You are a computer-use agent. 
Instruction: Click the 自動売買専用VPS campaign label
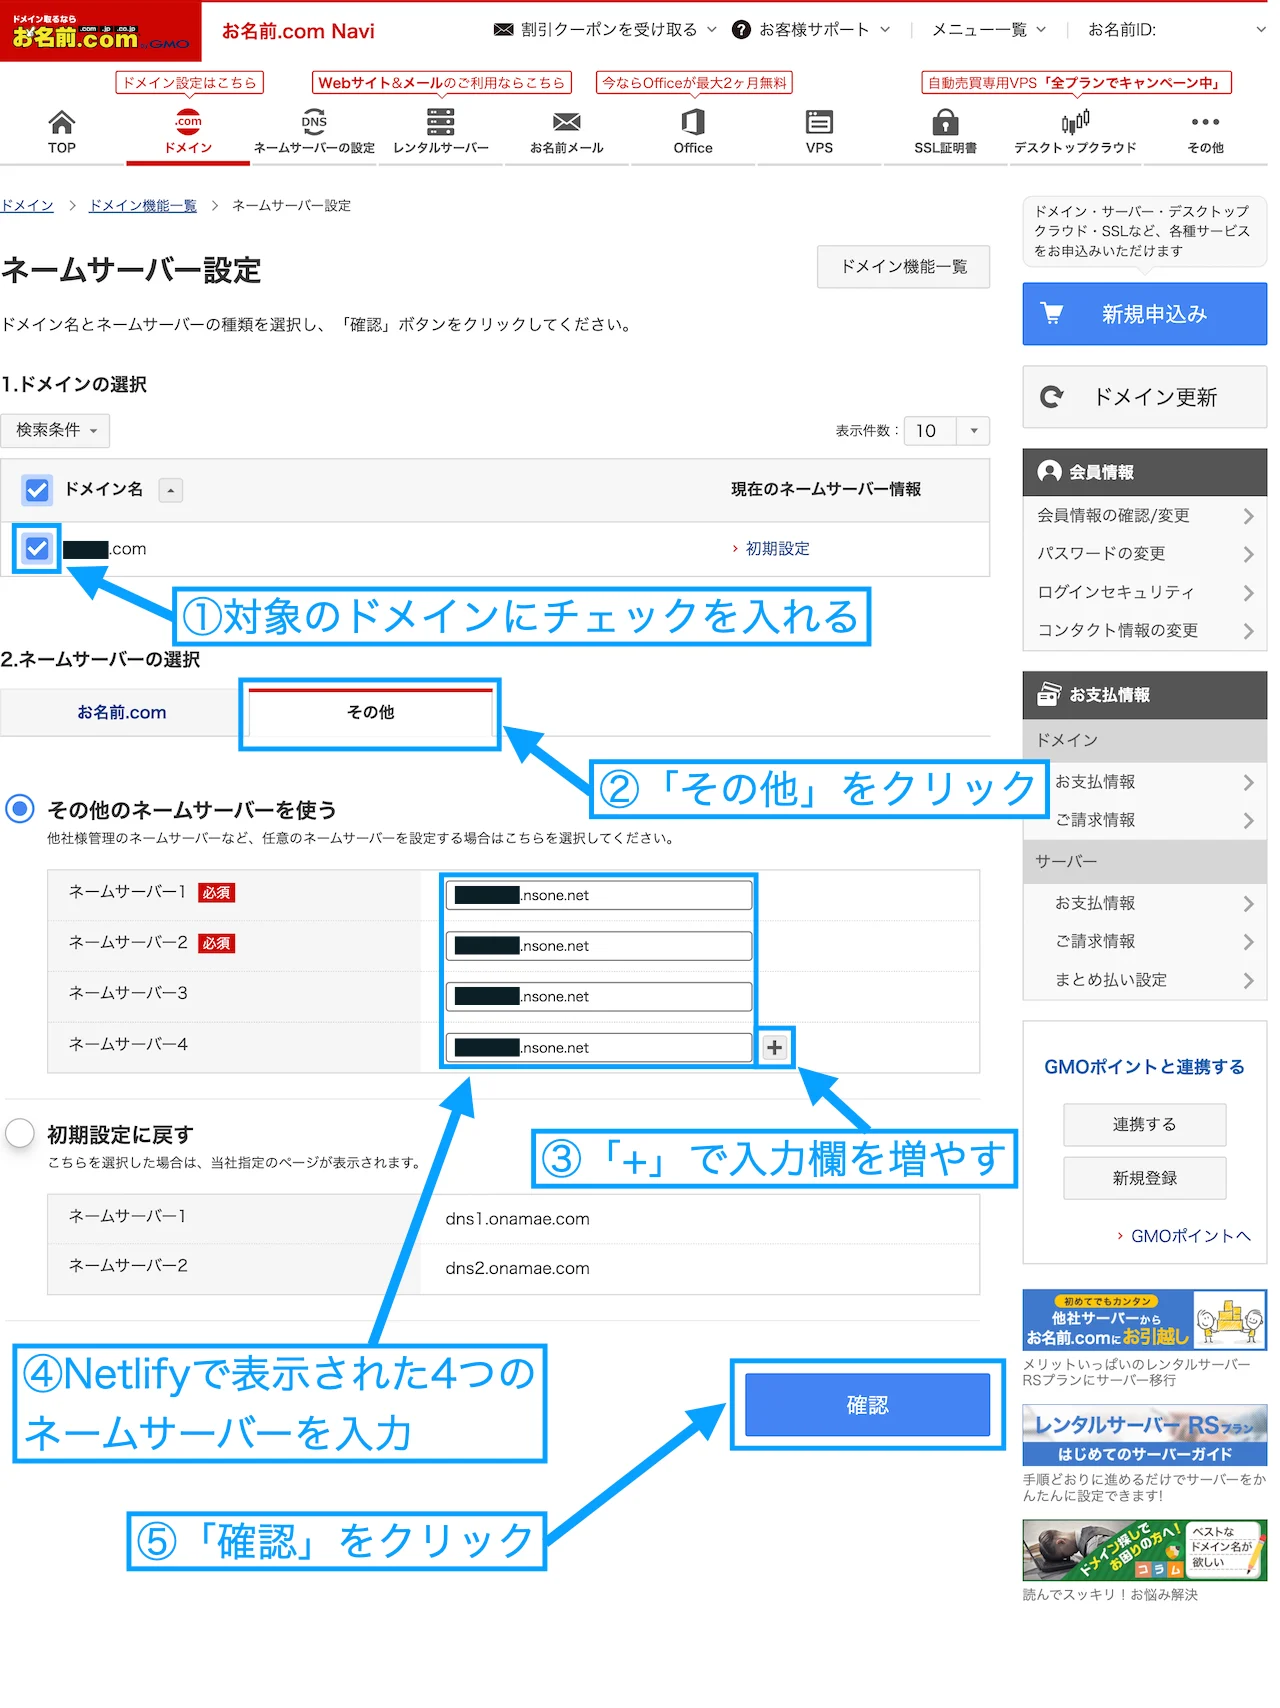click(1076, 83)
